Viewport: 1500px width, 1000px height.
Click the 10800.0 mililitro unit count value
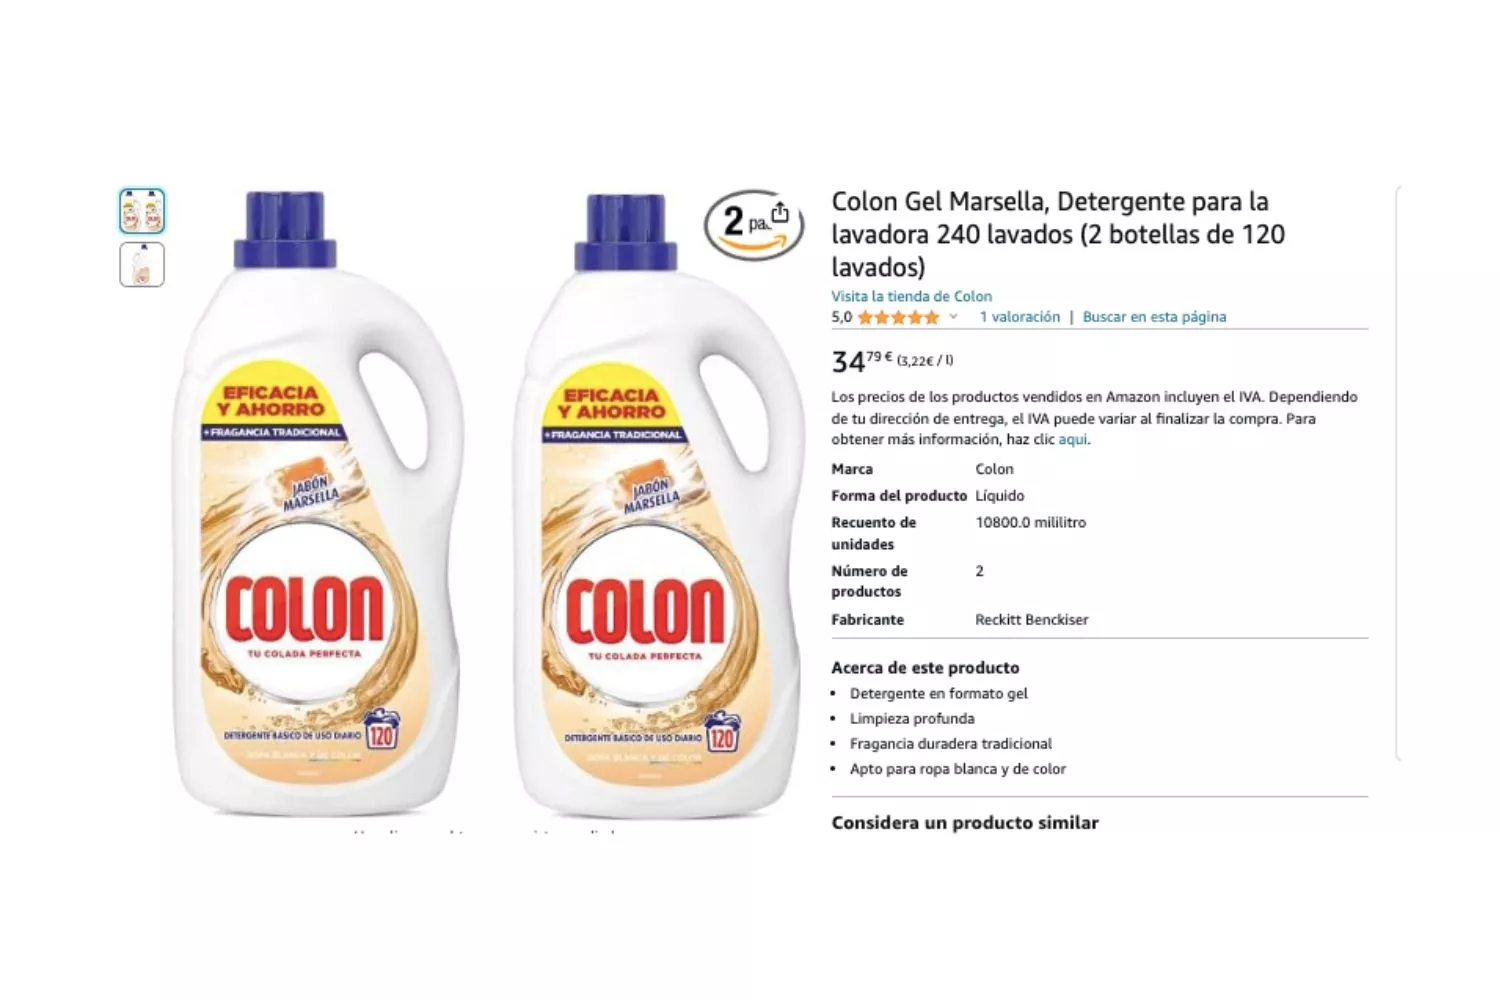pos(1030,522)
